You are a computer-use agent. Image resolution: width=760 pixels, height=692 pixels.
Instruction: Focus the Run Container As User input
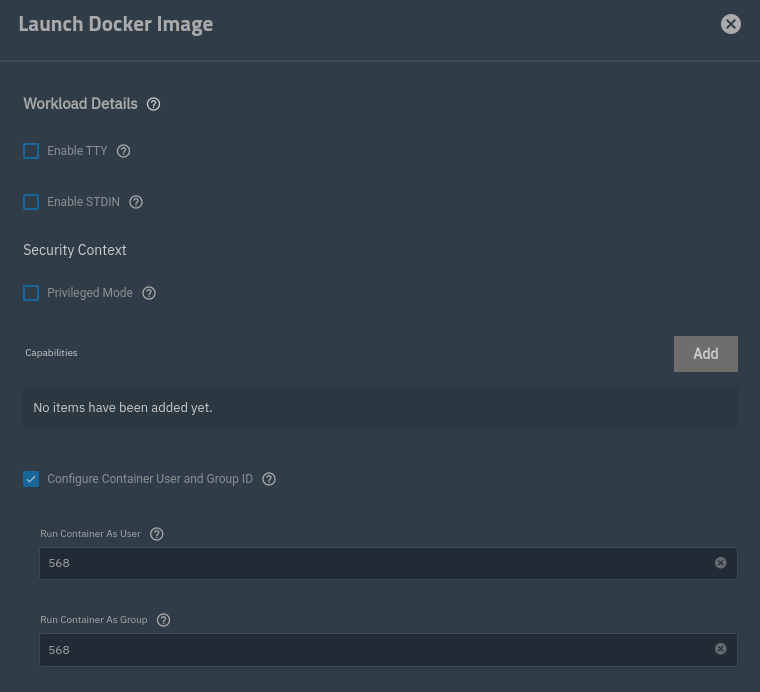point(370,563)
